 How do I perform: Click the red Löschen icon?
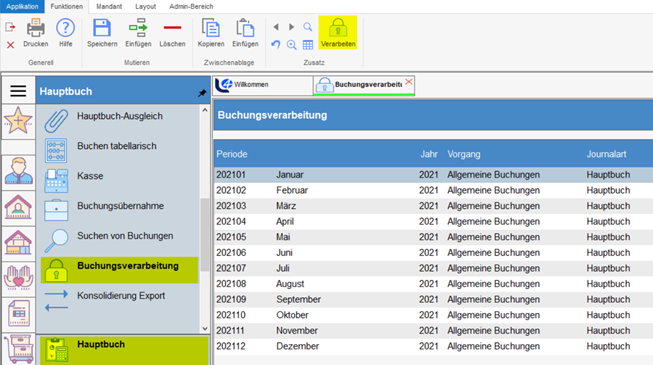coord(172,28)
